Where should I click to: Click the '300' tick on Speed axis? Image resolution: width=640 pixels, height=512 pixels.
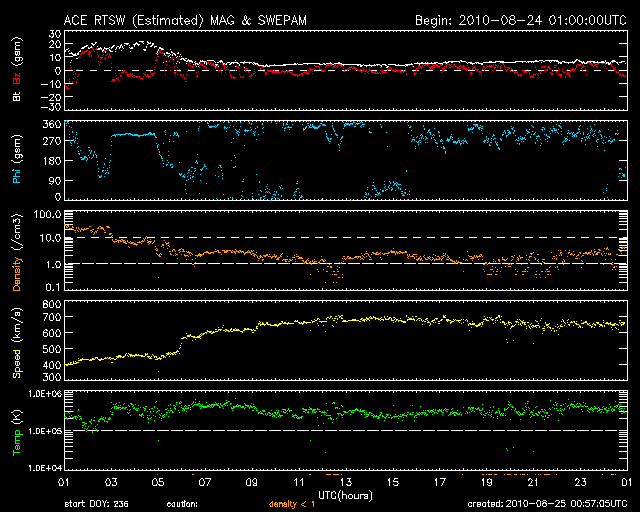[52, 376]
